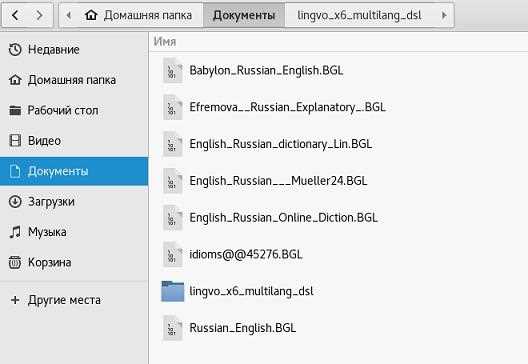Click the English_Russian_Online_Diction.BGL file icon

(173, 218)
